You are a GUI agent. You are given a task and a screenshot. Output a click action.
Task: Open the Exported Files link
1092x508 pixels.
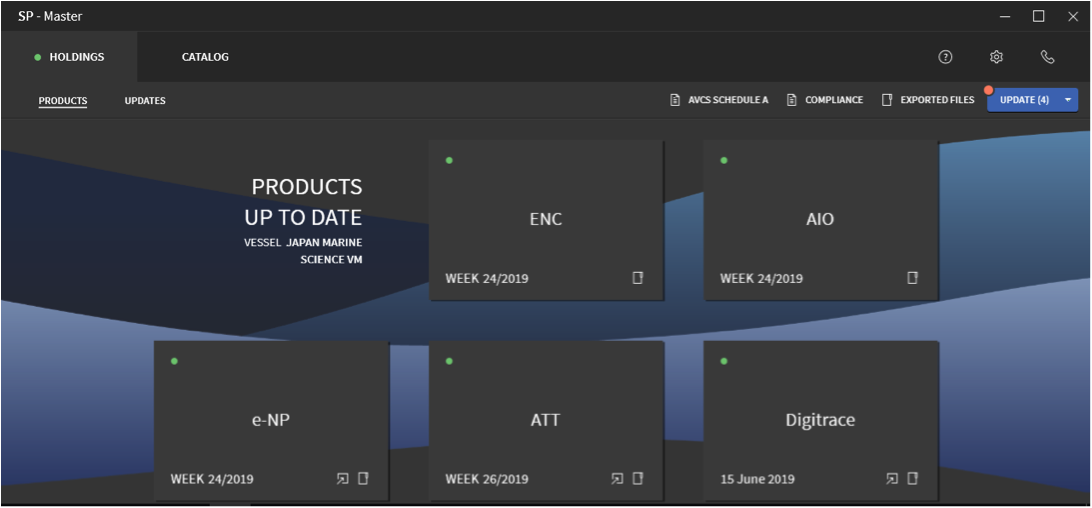coord(937,100)
